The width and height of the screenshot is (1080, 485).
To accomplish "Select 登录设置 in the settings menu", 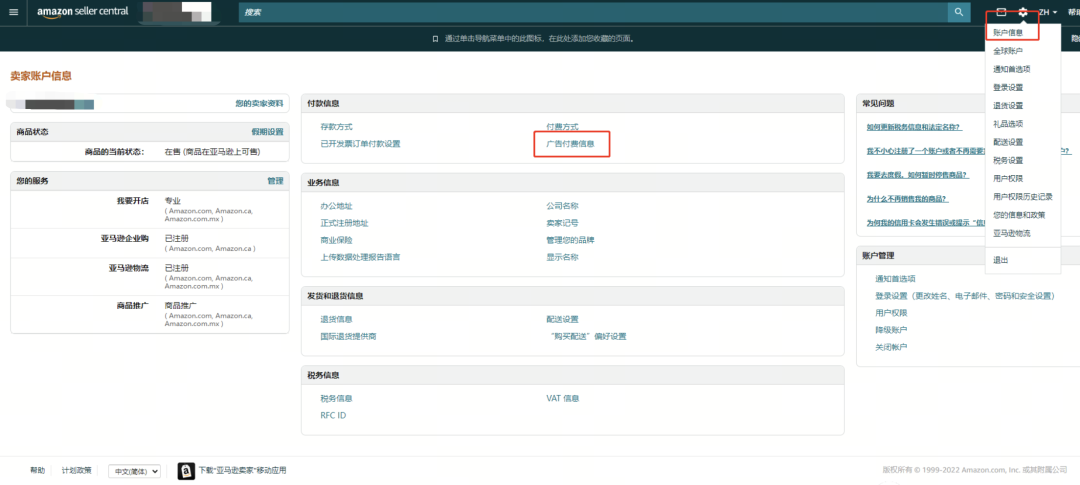I will click(x=1008, y=87).
